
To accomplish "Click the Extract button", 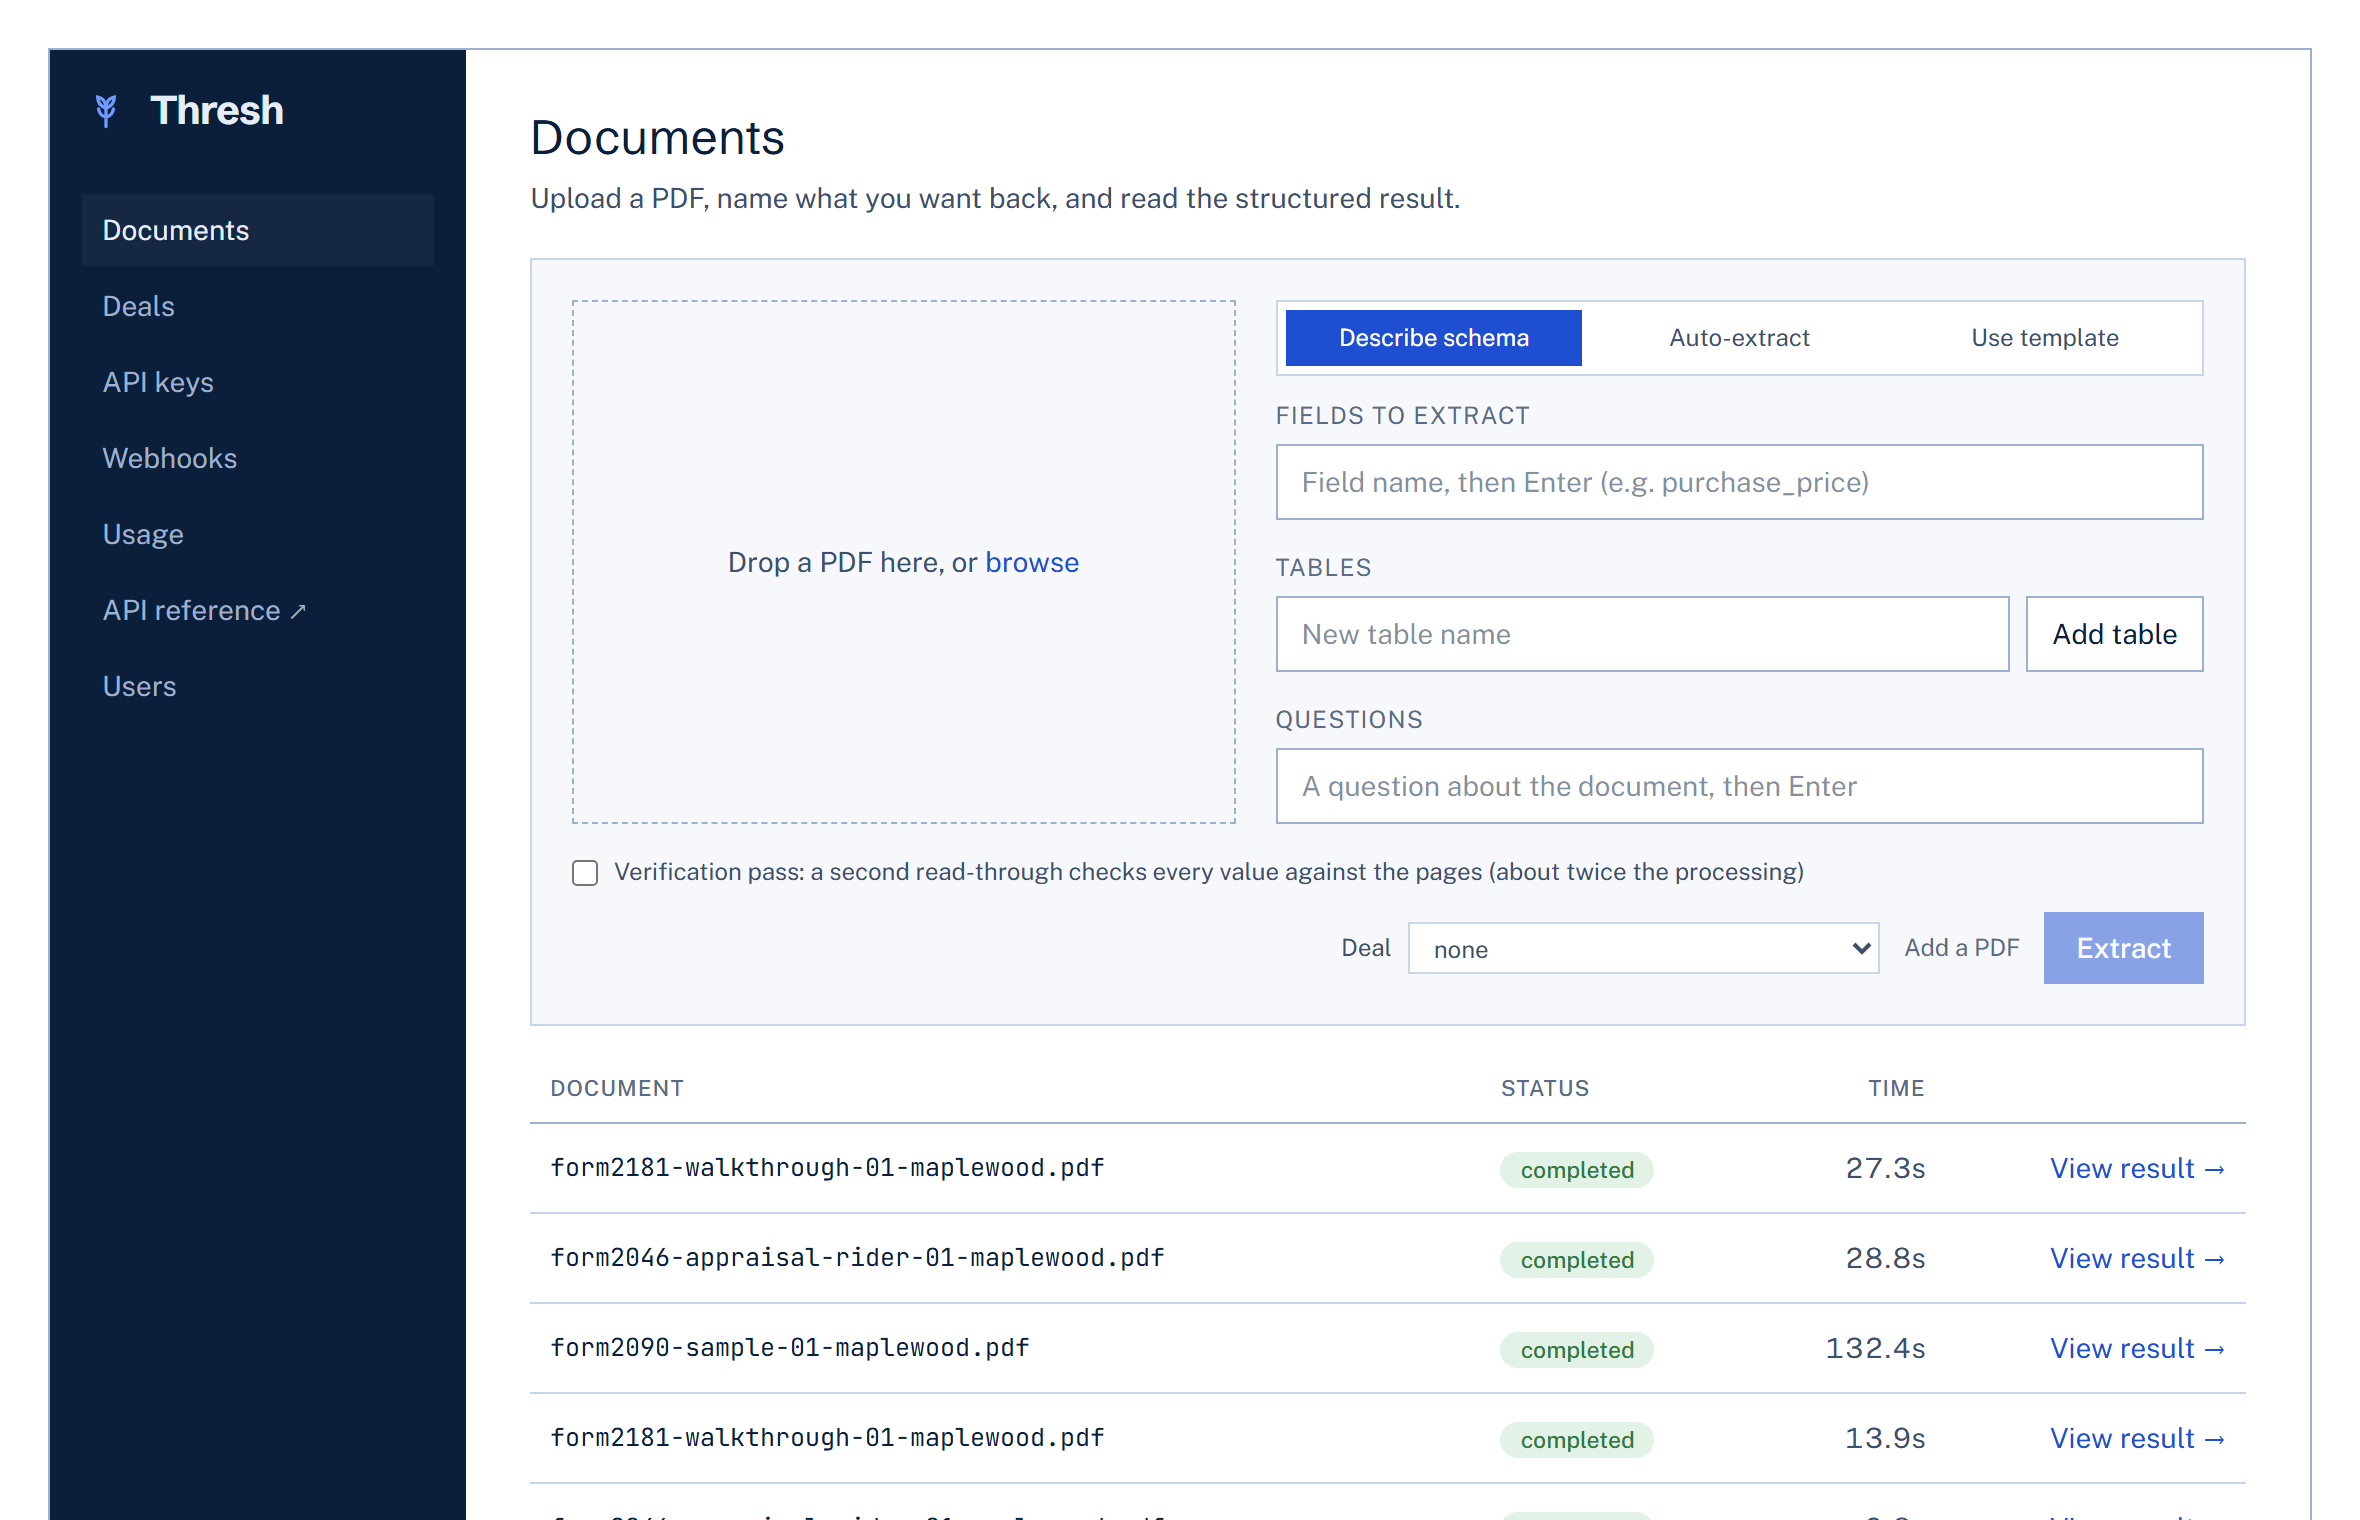I will pyautogui.click(x=2123, y=948).
